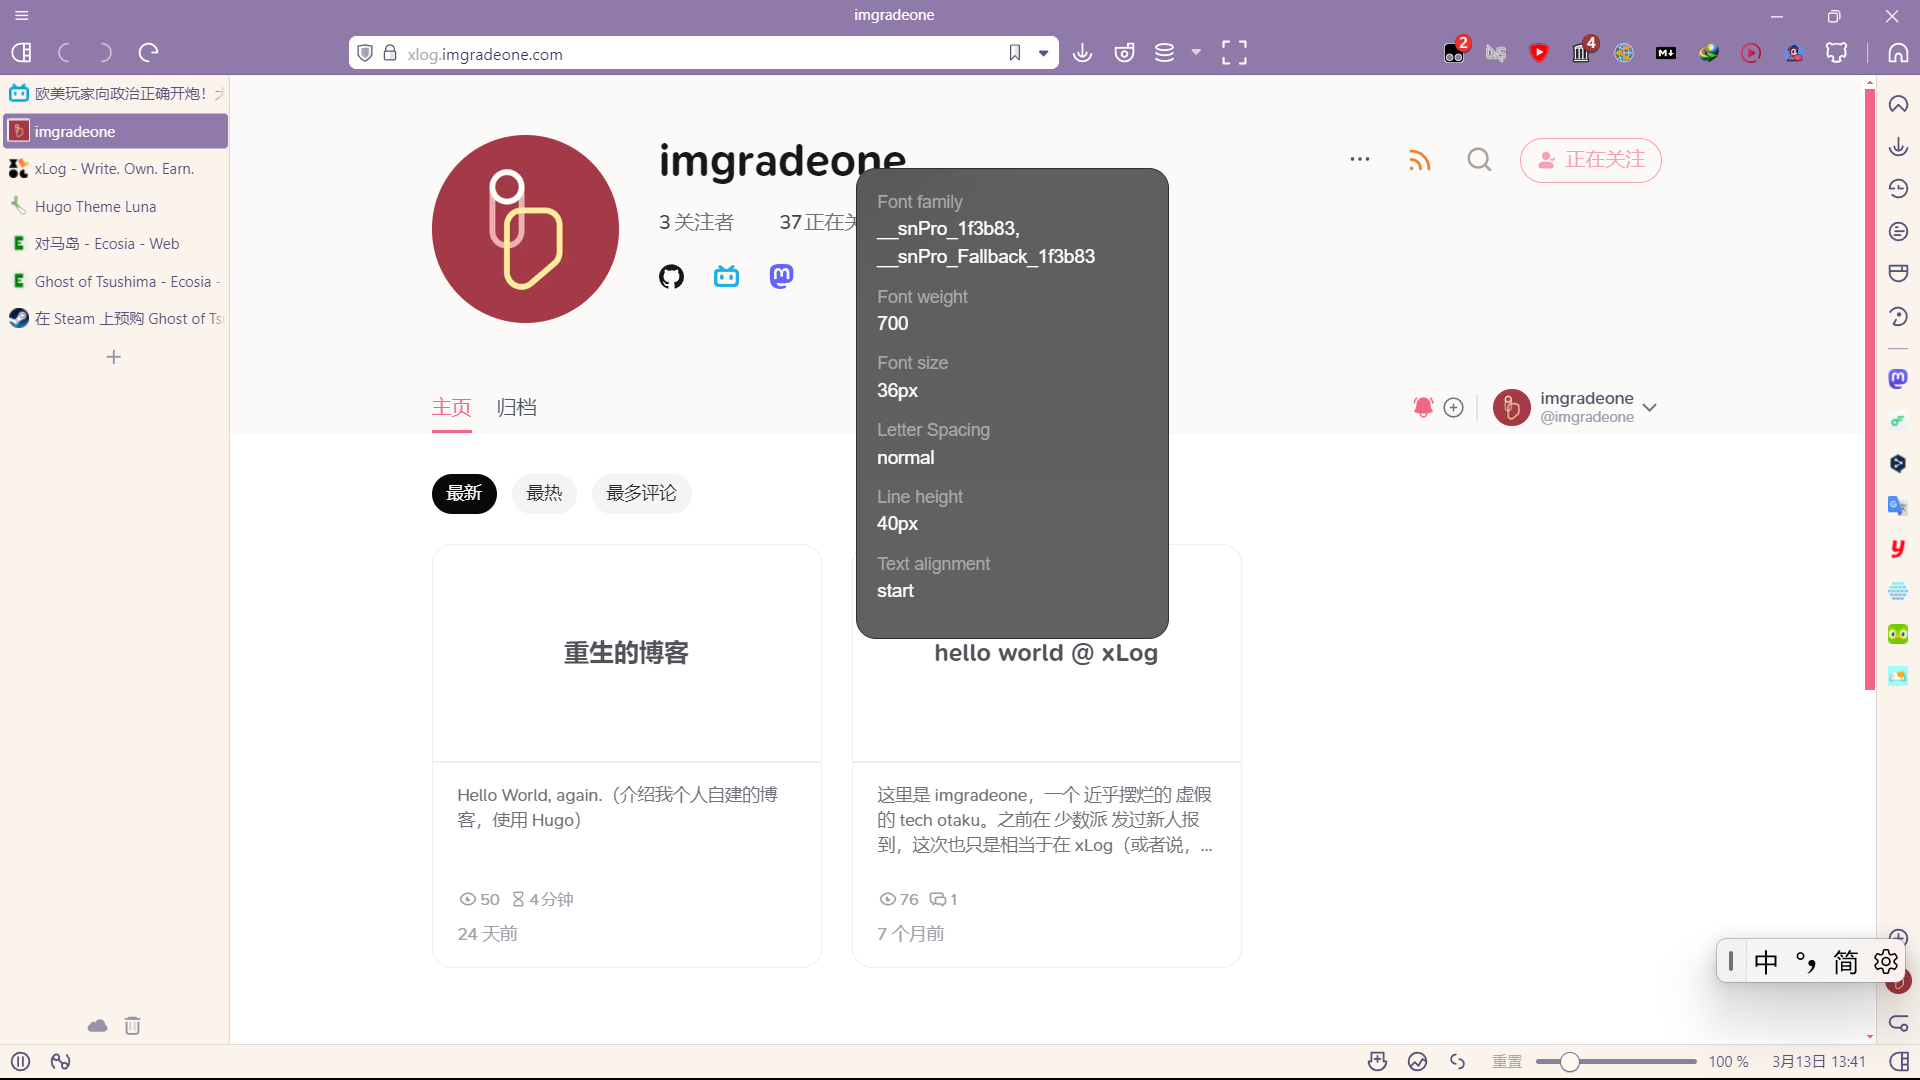Click the shield tracker-blocker icon in address bar
Viewport: 1920px width, 1080px height.
pyautogui.click(x=365, y=53)
